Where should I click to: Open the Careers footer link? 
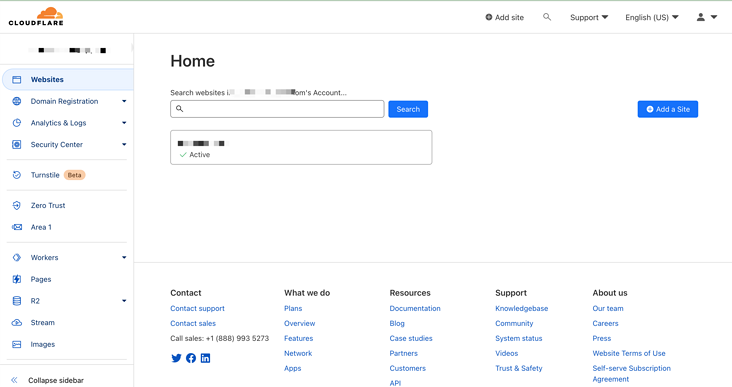[605, 324]
